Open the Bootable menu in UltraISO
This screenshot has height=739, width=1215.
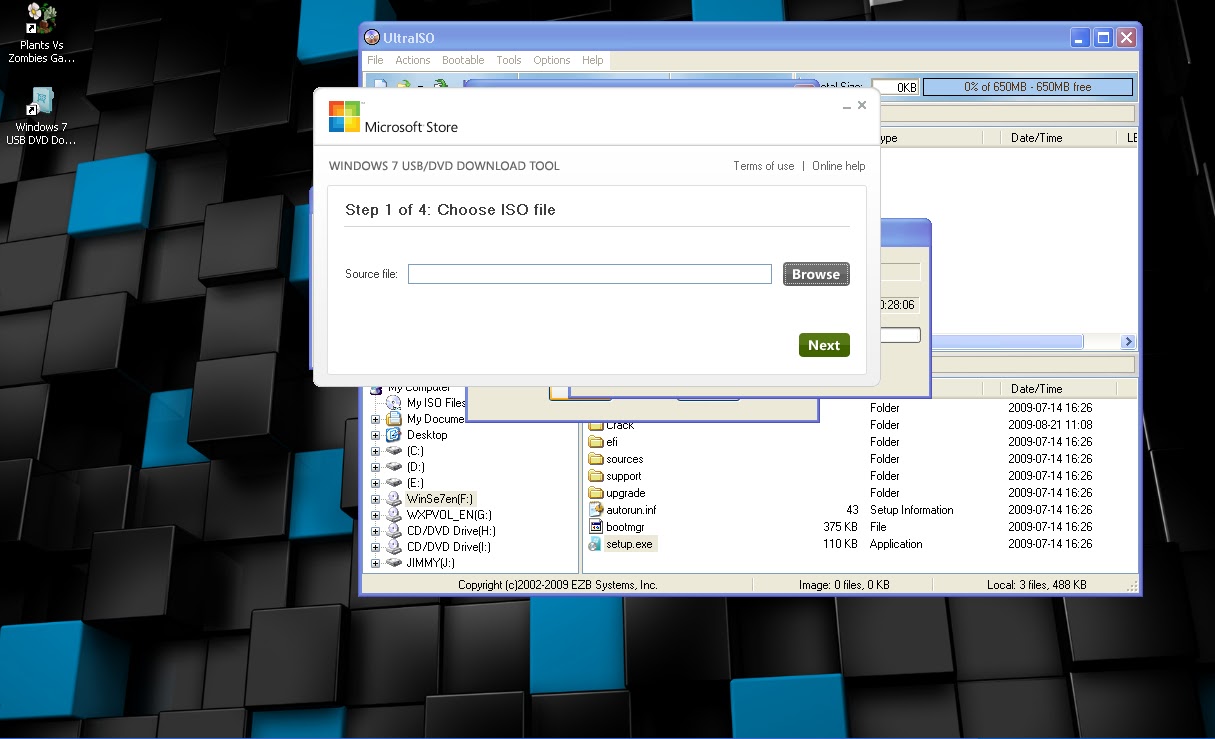pos(463,60)
